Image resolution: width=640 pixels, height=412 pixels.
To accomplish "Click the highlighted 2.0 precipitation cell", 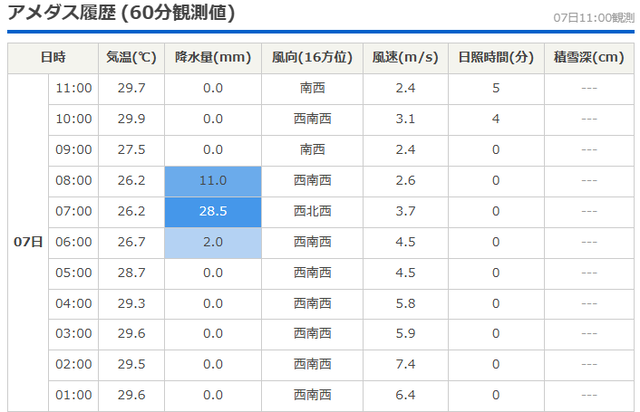I will coord(213,243).
